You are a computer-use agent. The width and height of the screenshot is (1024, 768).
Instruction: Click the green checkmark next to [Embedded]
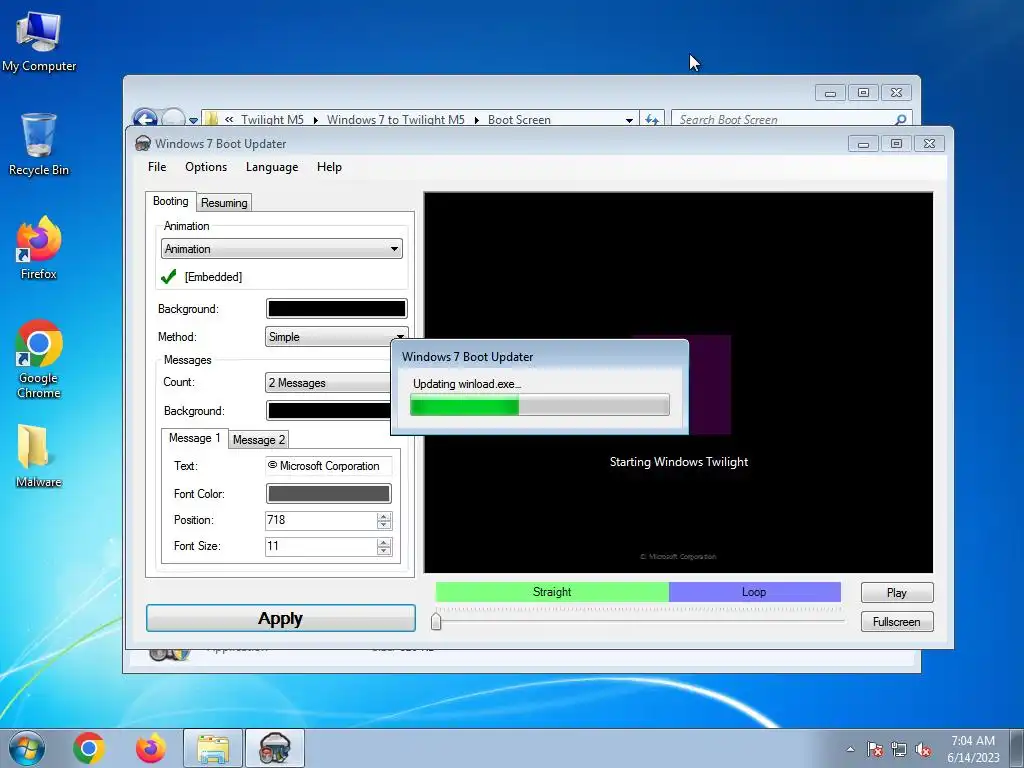click(168, 277)
